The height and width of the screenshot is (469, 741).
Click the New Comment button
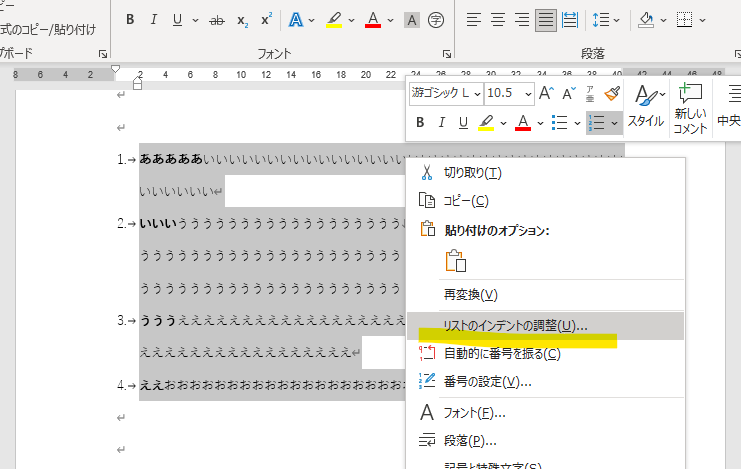click(x=690, y=107)
